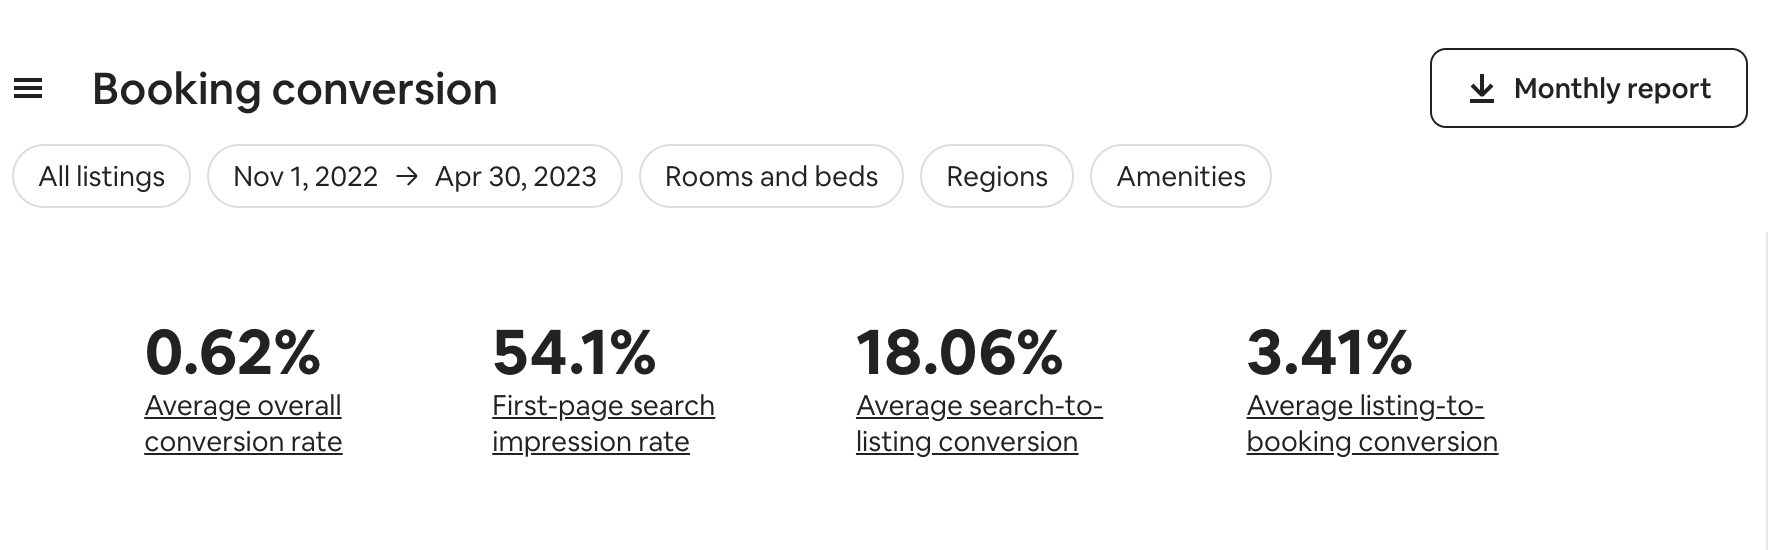Select the Nov 1, 2022 start date
Screen dimensions: 1768x550
[305, 177]
